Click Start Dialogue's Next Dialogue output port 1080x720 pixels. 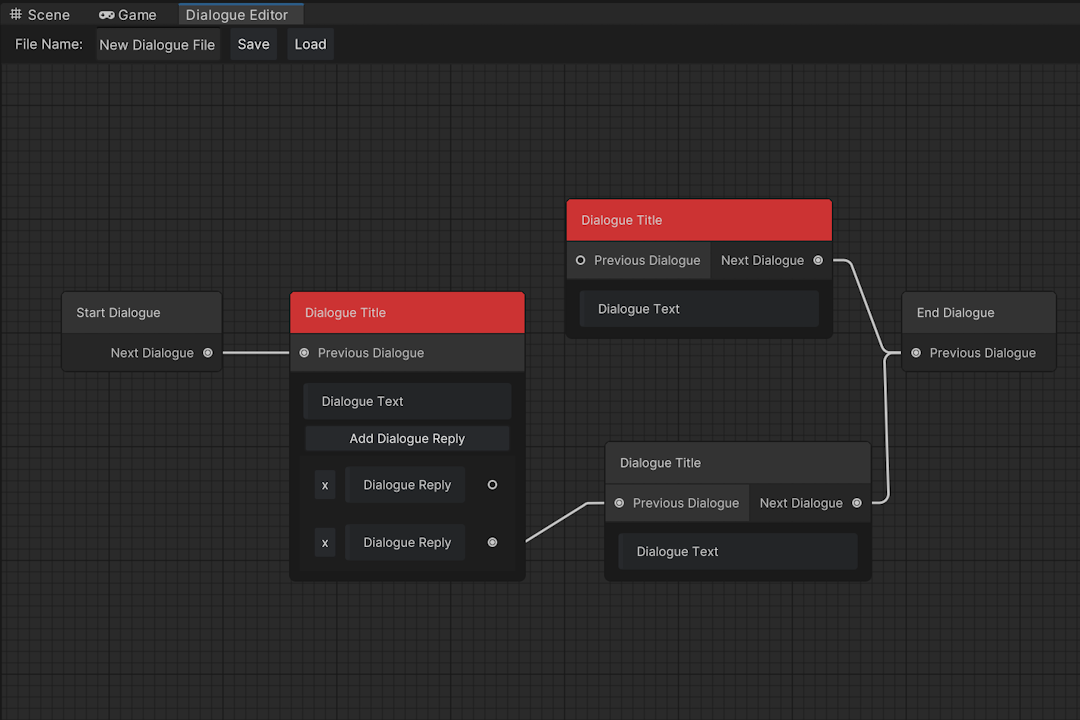click(x=208, y=353)
